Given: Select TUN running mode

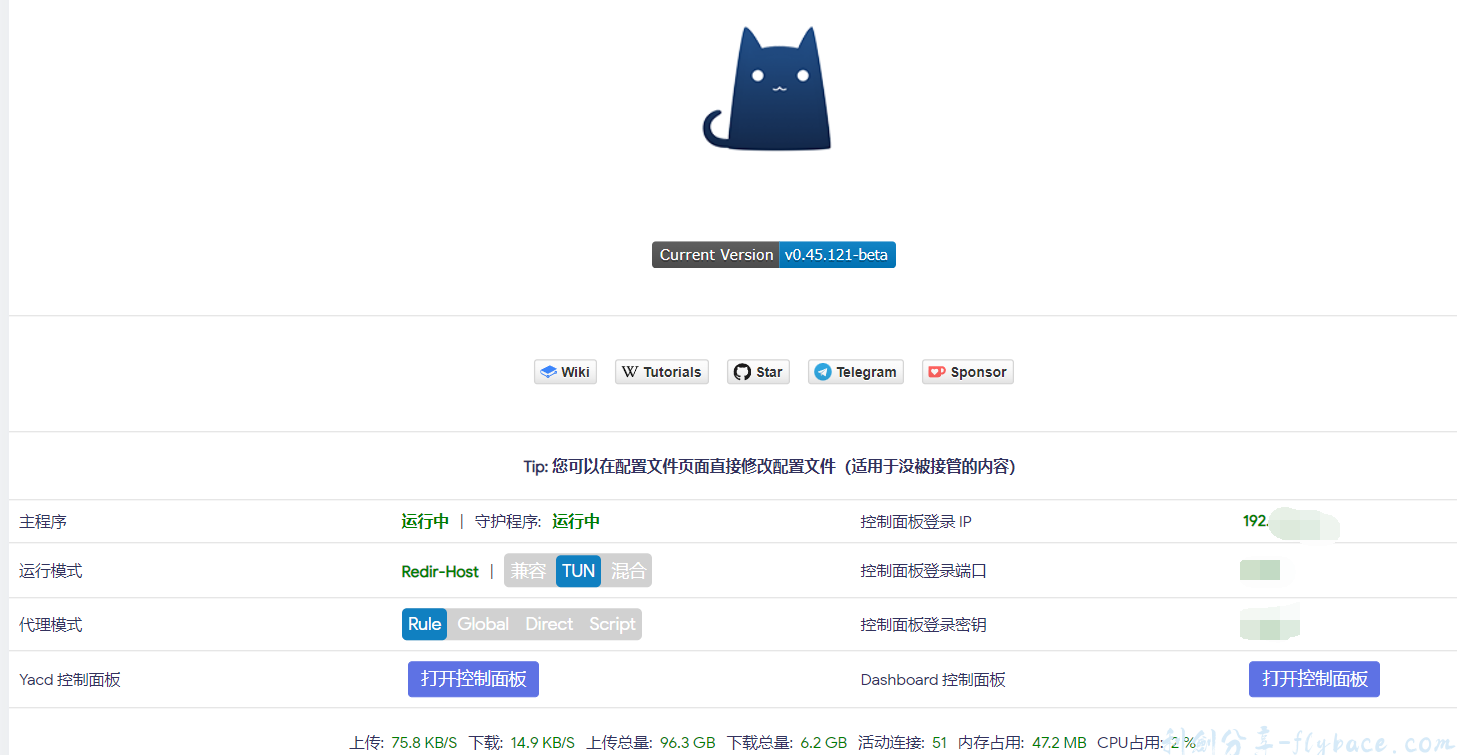Looking at the screenshot, I should 578,571.
